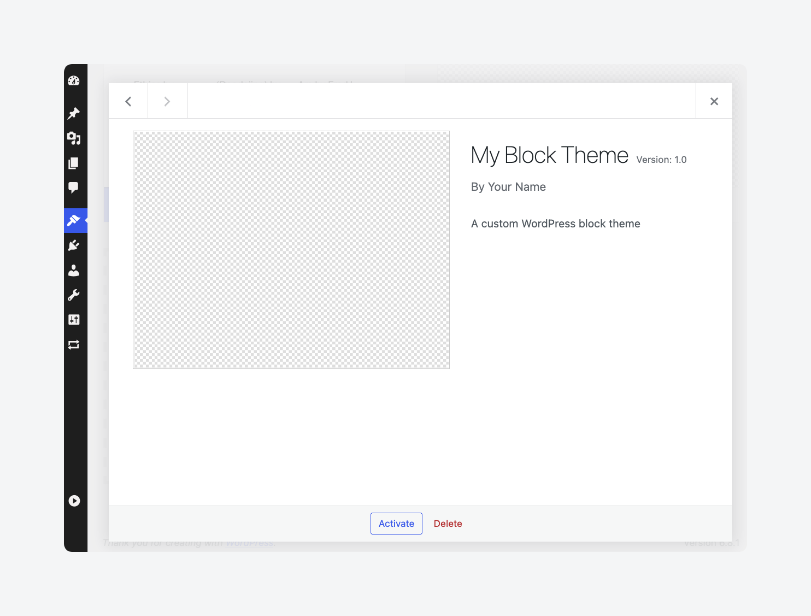Screen dimensions: 811x616
Task: Delete My Block Theme
Action: 448,523
